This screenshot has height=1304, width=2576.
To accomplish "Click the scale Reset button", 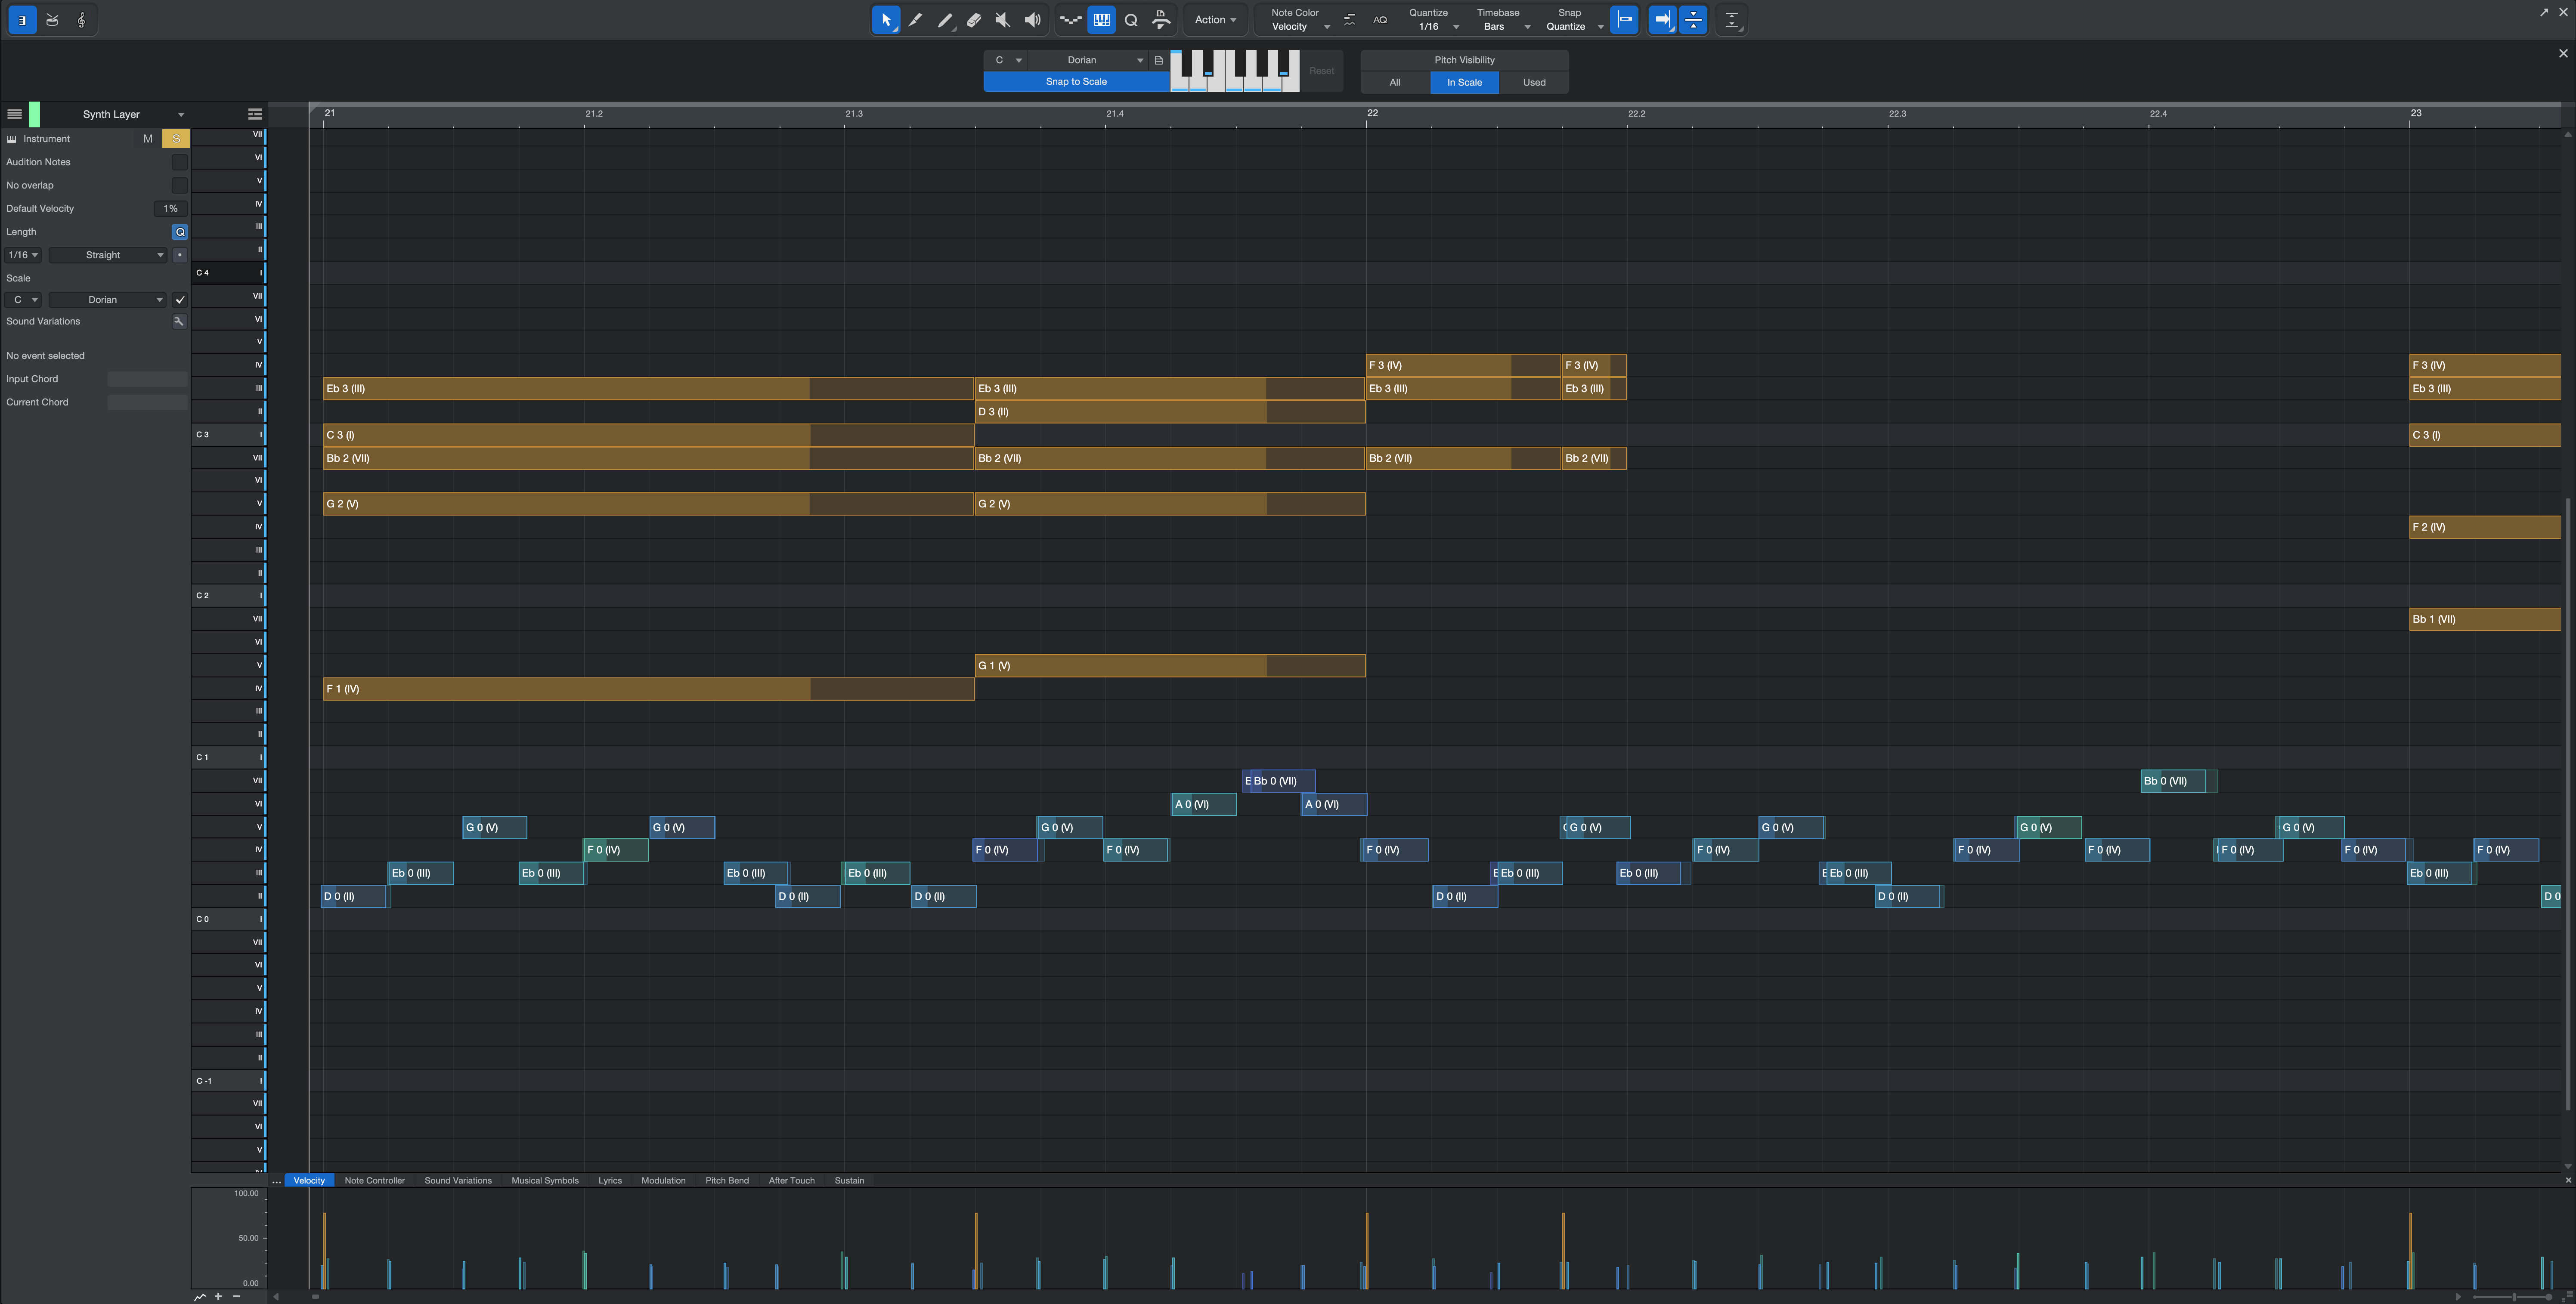I will (1321, 71).
